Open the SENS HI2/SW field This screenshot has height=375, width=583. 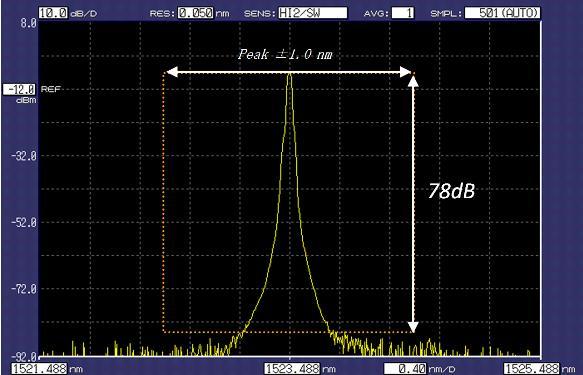coord(313,13)
